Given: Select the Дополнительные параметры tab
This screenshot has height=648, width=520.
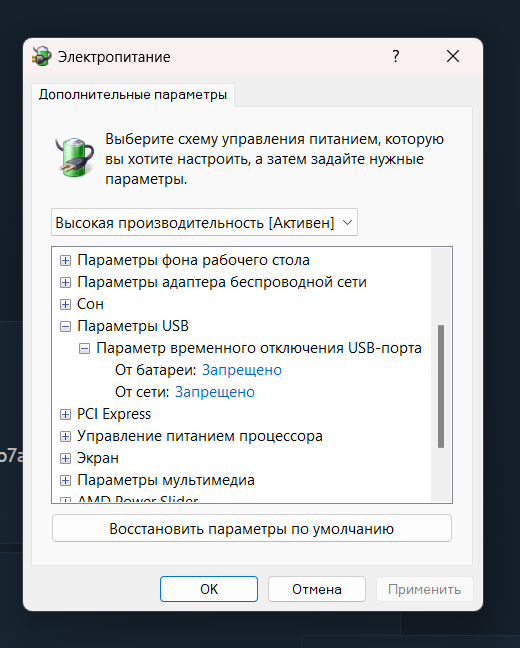Looking at the screenshot, I should (x=133, y=95).
